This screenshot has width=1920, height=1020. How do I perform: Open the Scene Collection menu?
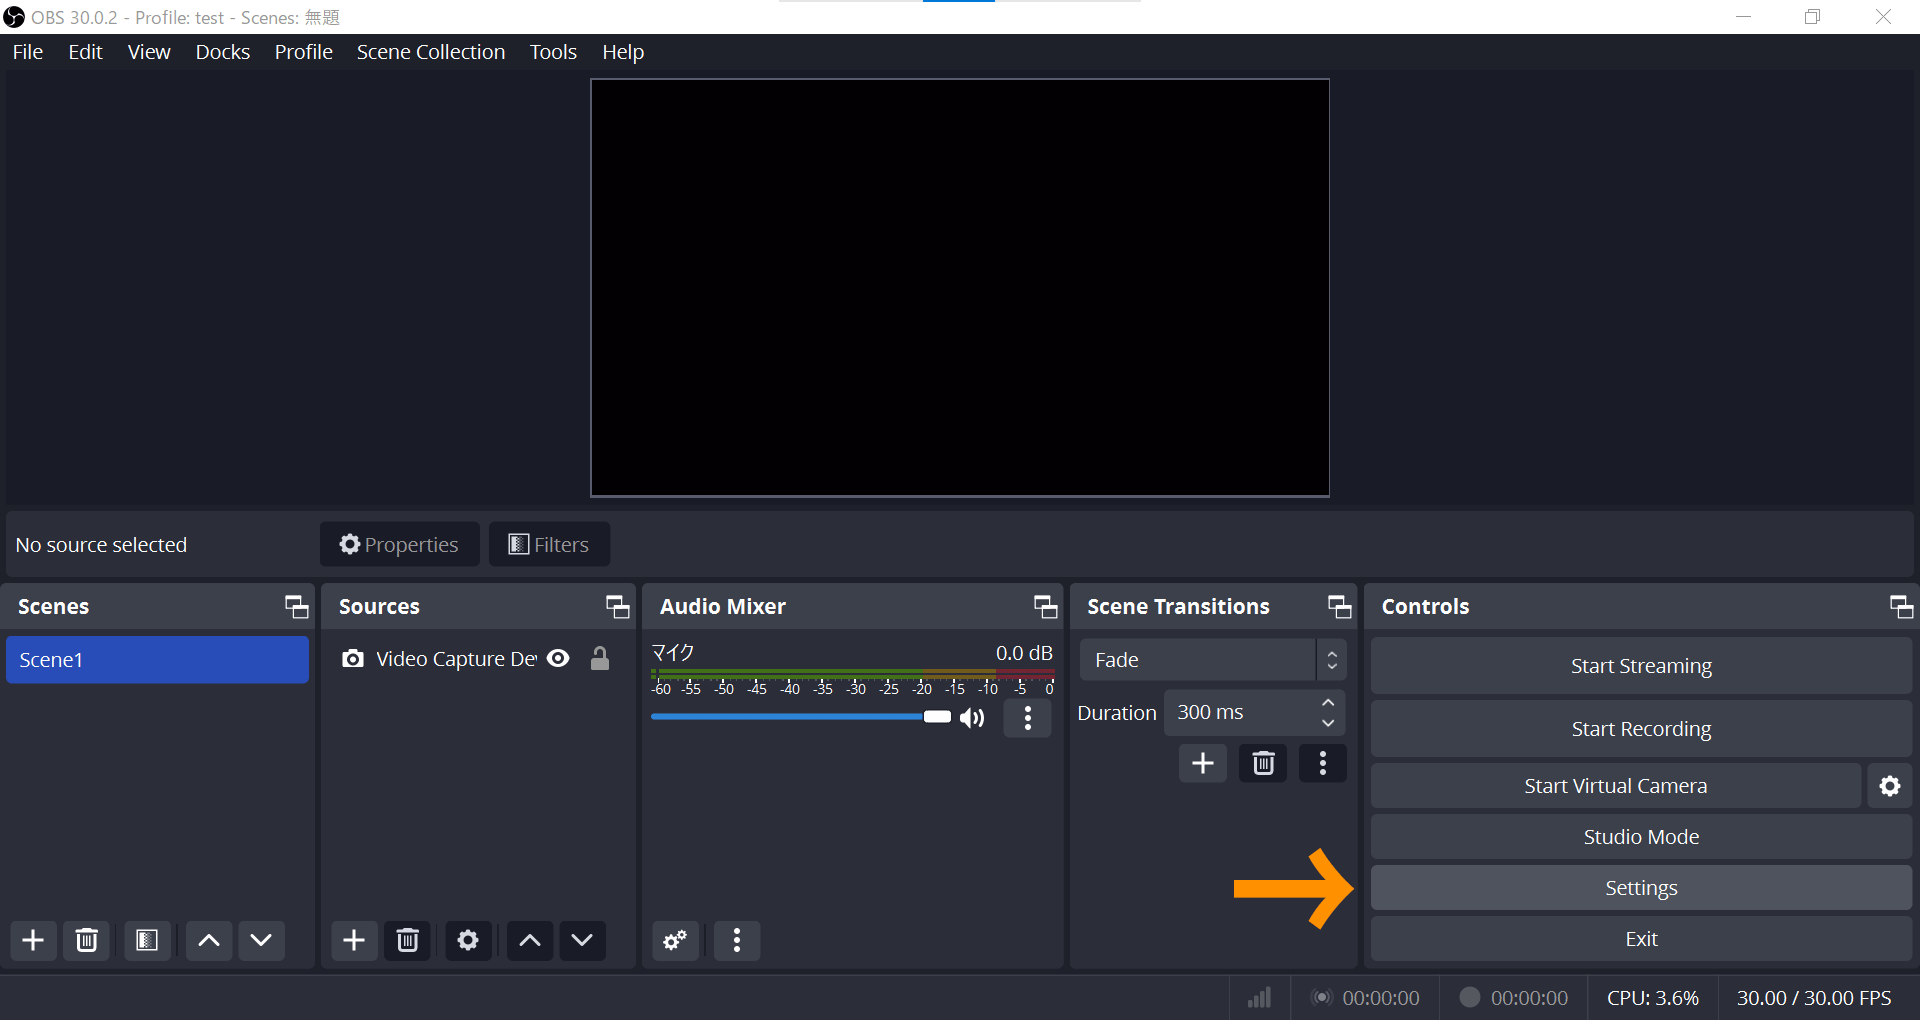tap(431, 52)
